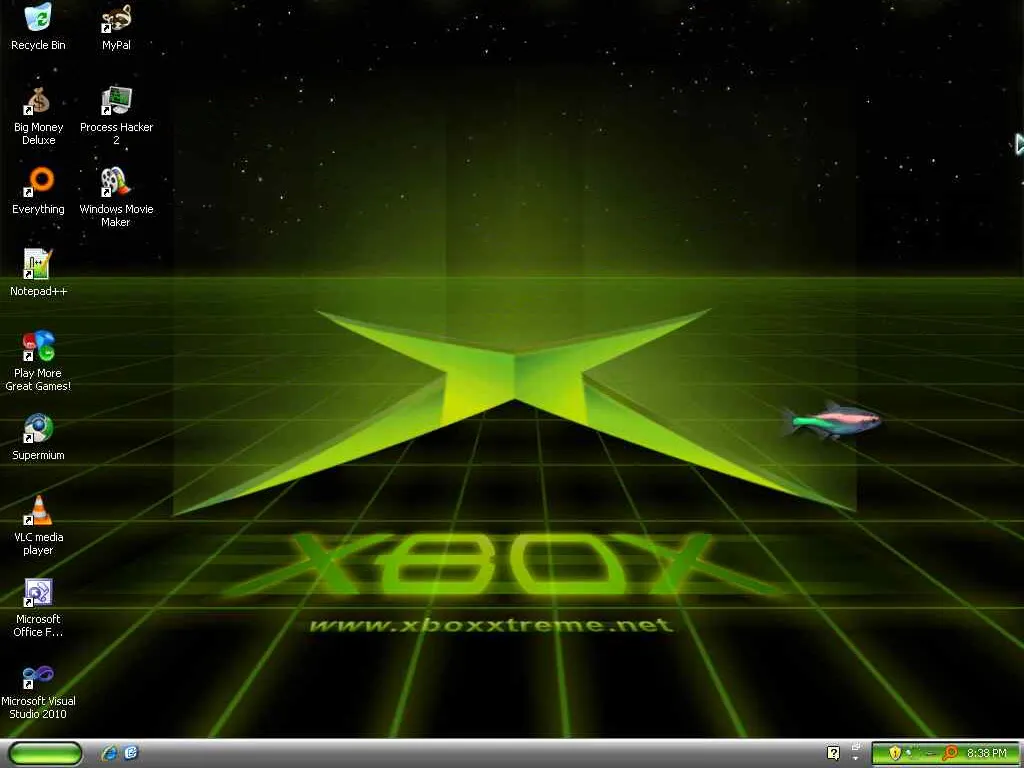Screen dimensions: 1024x768
Task: Open the Microsoft Visual Studio 2010 shortcut
Action: 38,690
